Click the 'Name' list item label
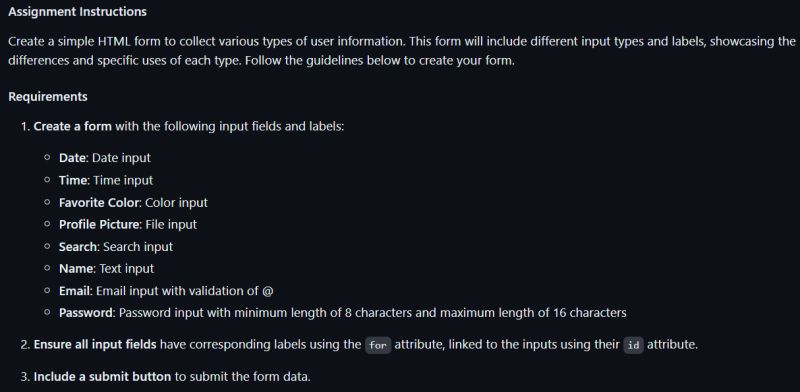The width and height of the screenshot is (800, 392). [x=76, y=268]
